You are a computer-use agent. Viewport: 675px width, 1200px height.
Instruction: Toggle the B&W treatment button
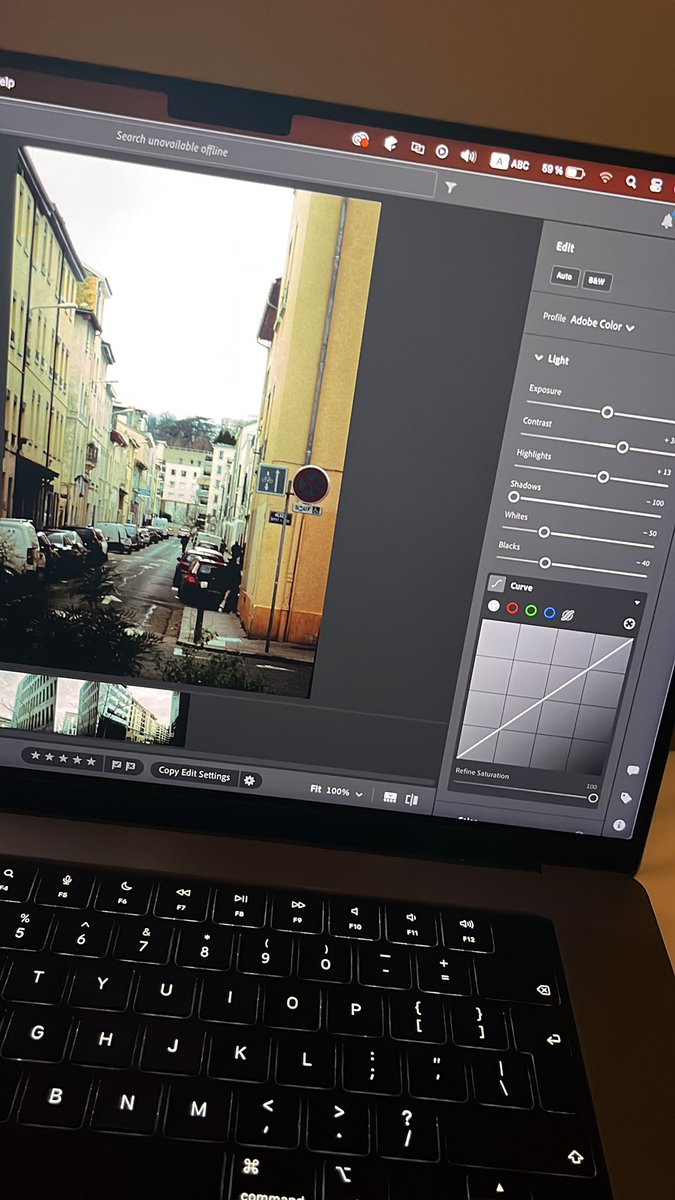coord(597,282)
